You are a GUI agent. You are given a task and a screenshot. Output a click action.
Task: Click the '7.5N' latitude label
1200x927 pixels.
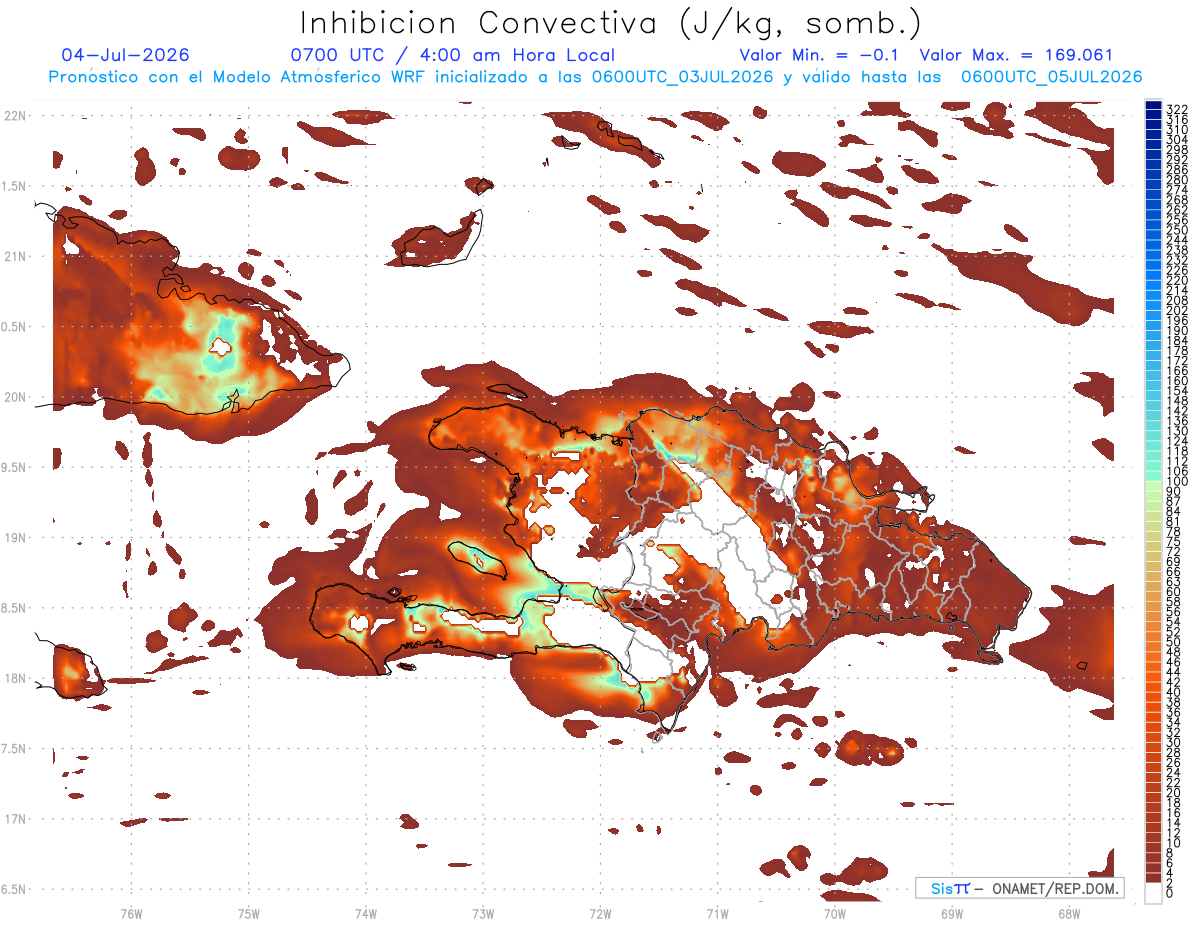point(14,748)
